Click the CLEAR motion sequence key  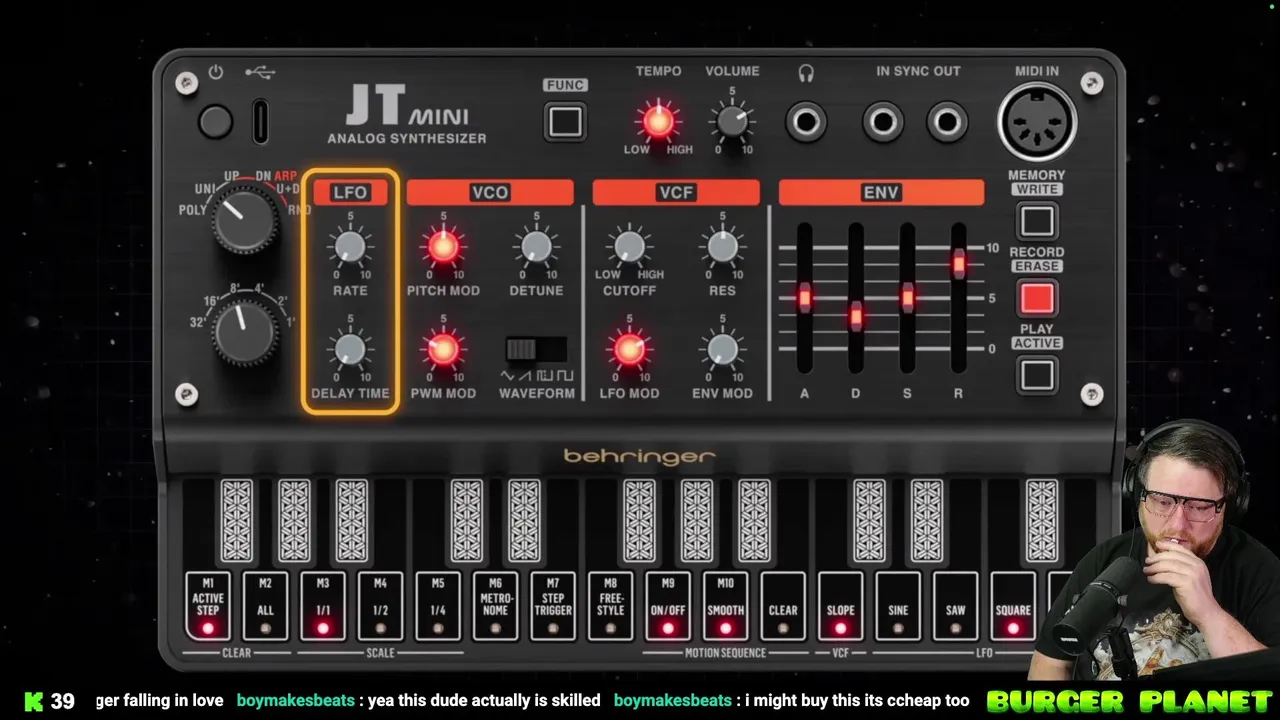click(x=783, y=606)
